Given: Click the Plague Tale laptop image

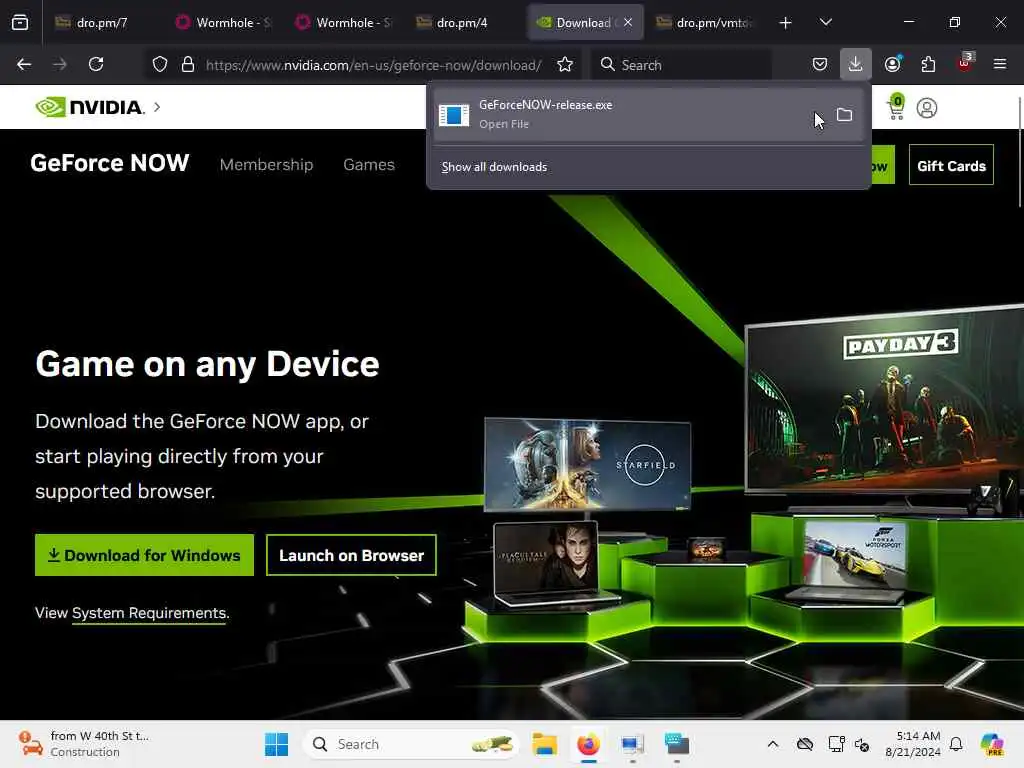Looking at the screenshot, I should point(547,556).
